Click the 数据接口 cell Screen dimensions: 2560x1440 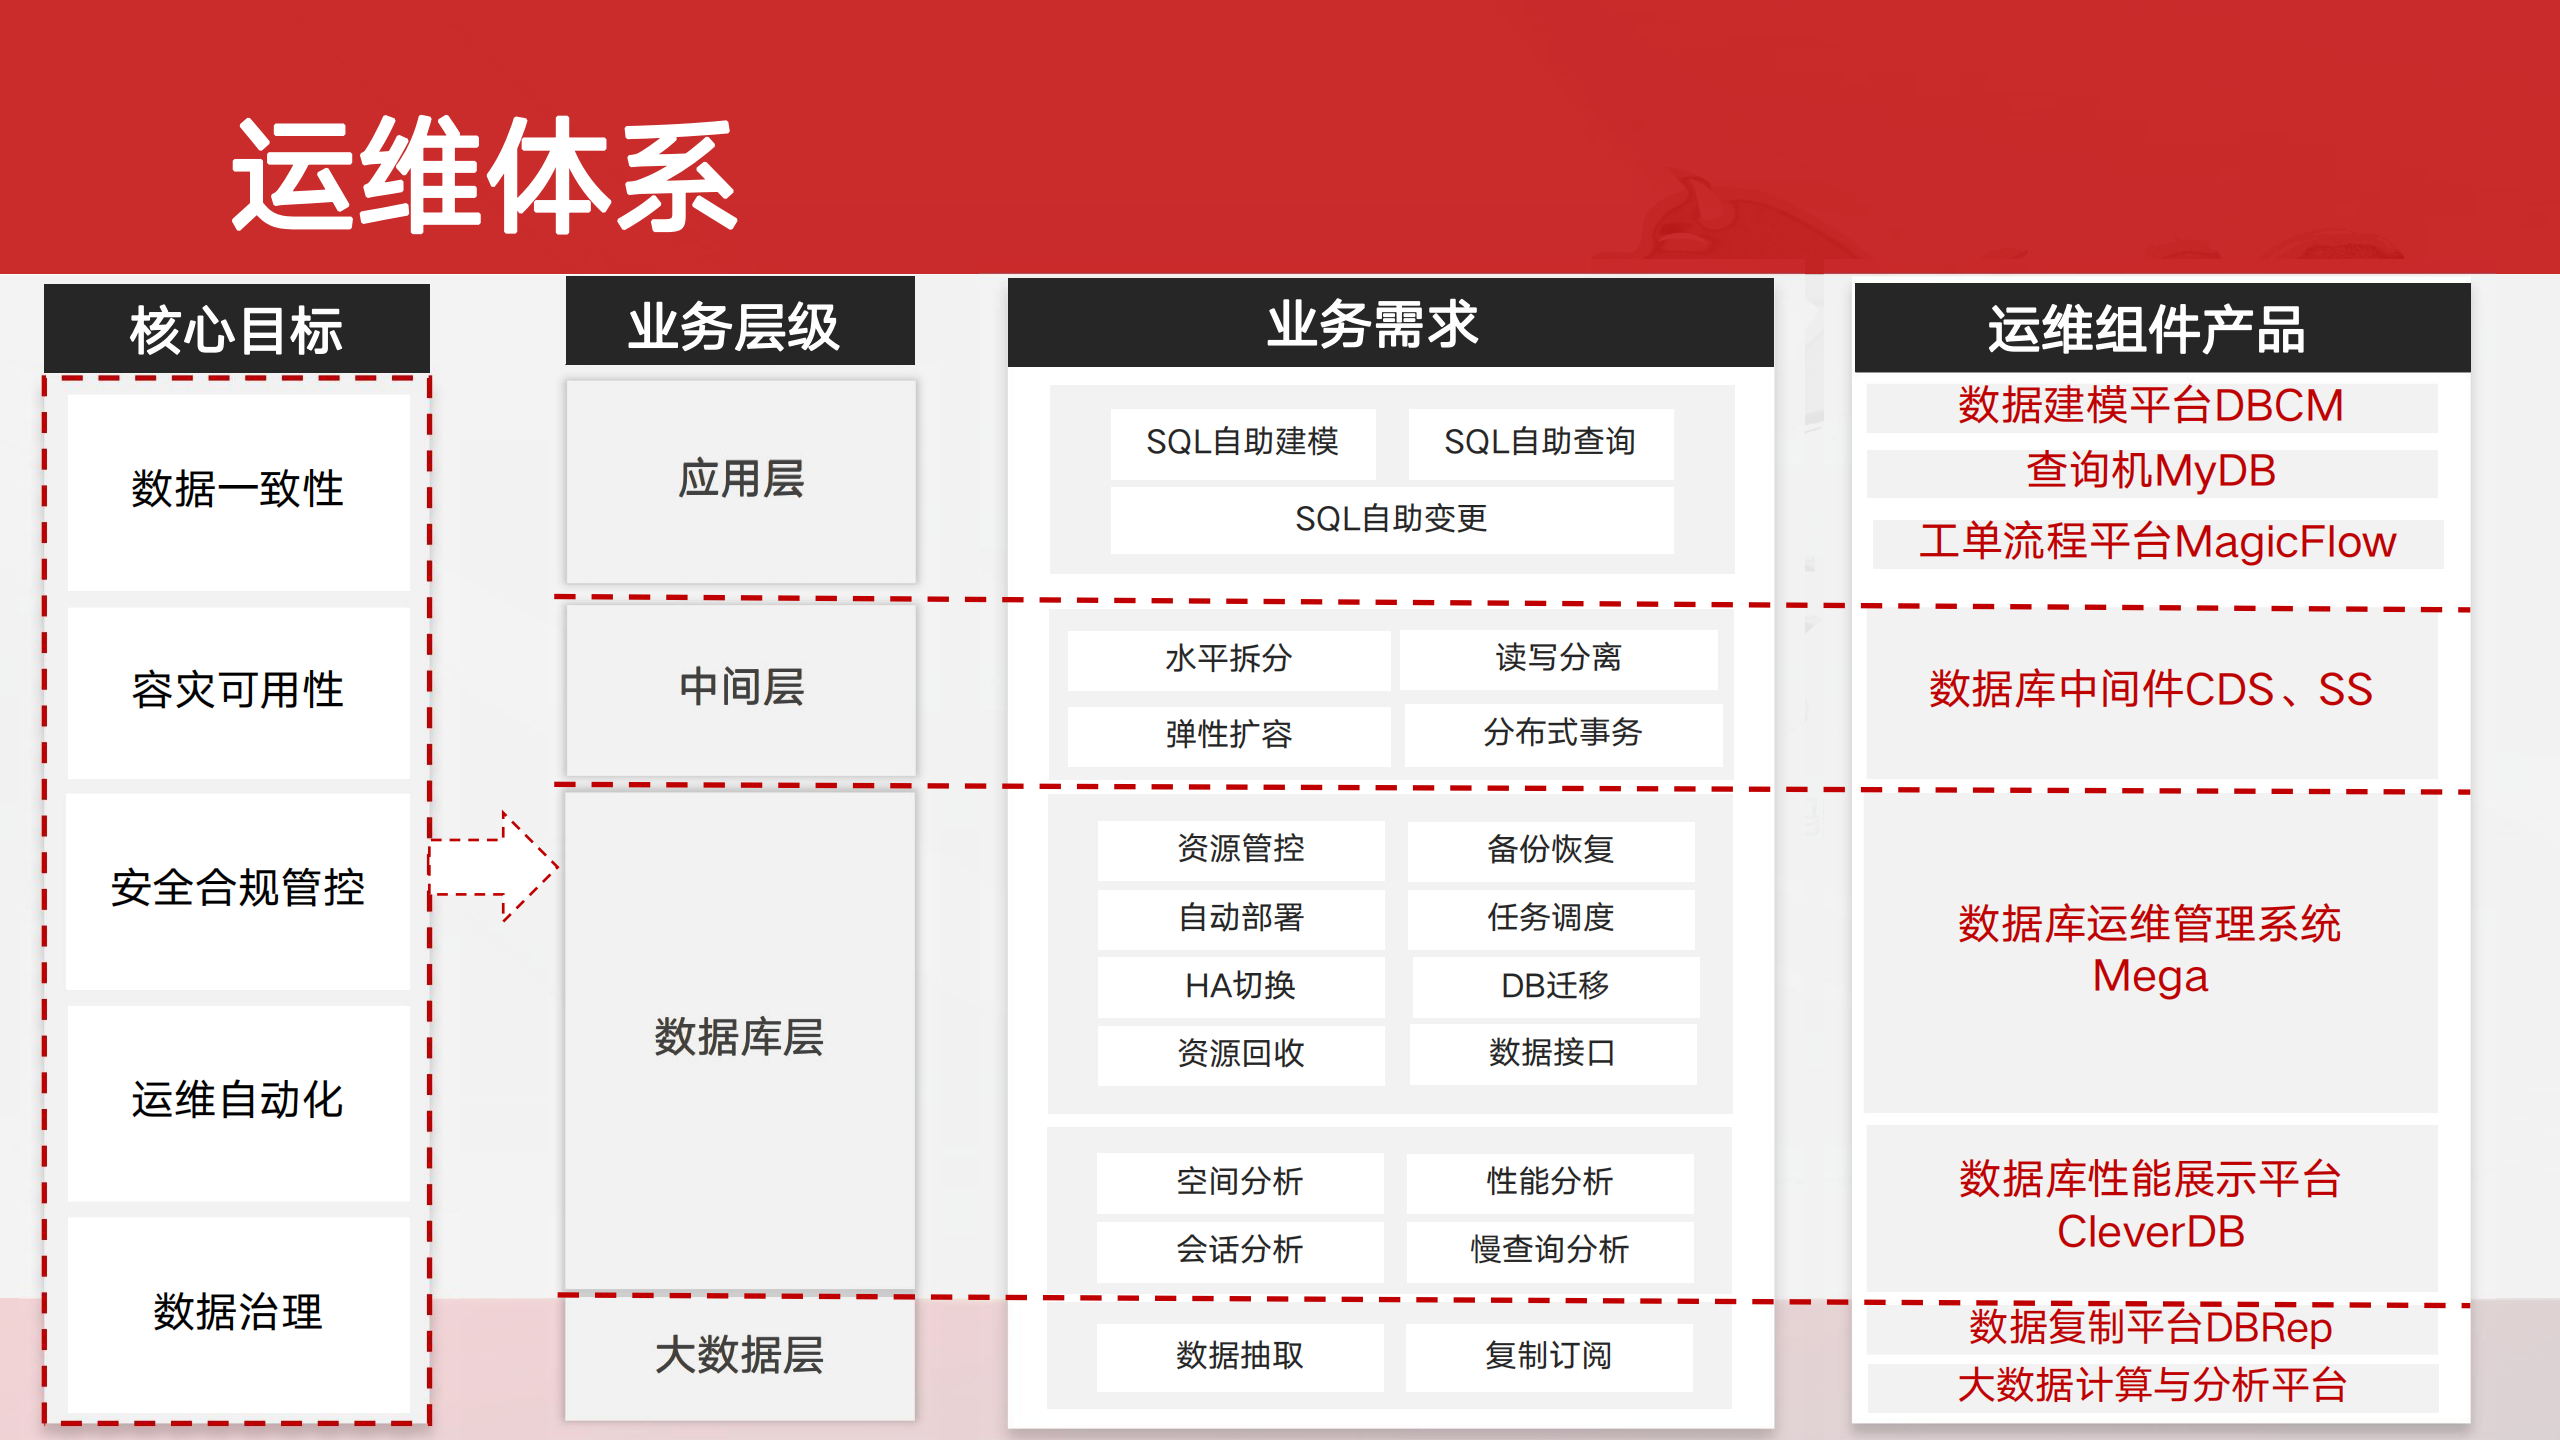(x=1553, y=1054)
